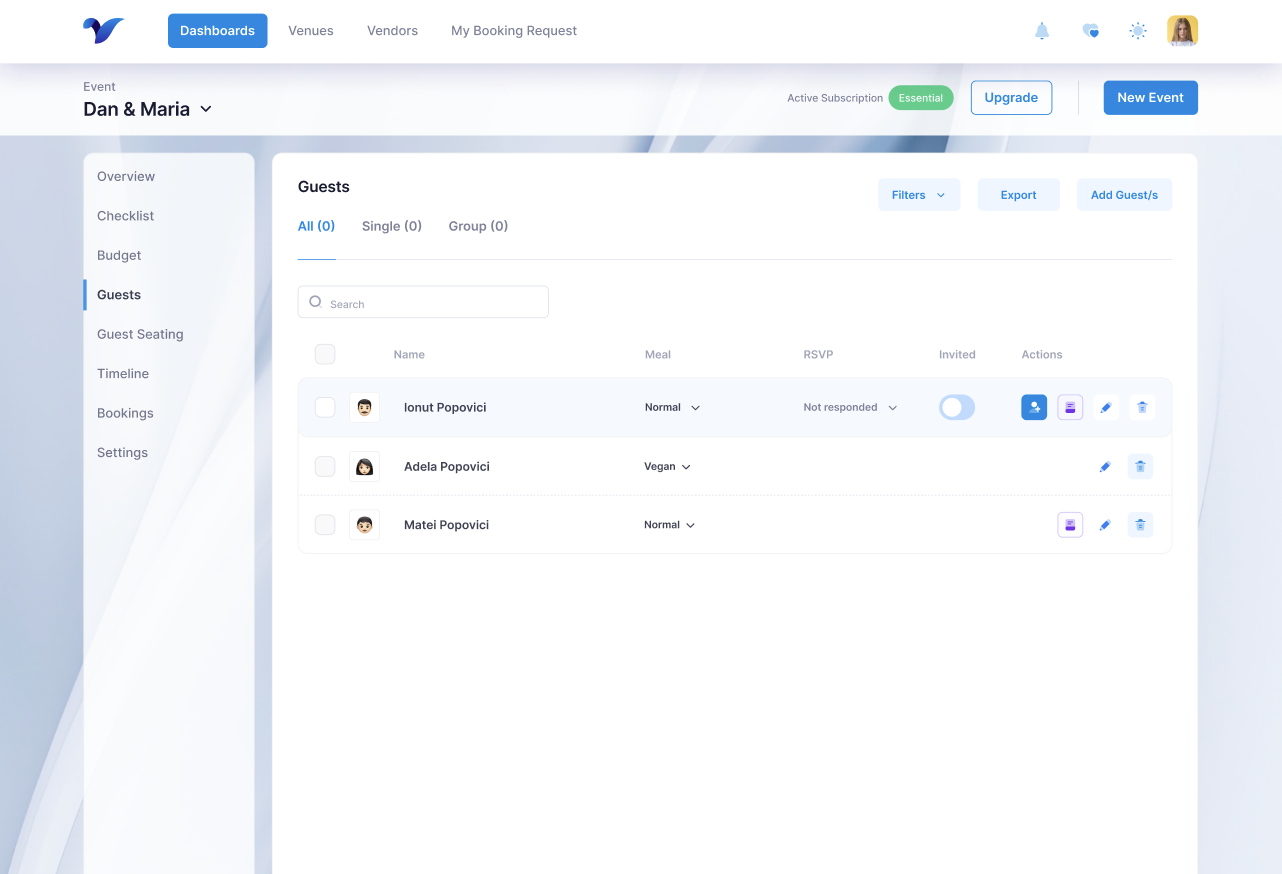
Task: Tick the select-all checkbox in table header
Action: [x=325, y=354]
